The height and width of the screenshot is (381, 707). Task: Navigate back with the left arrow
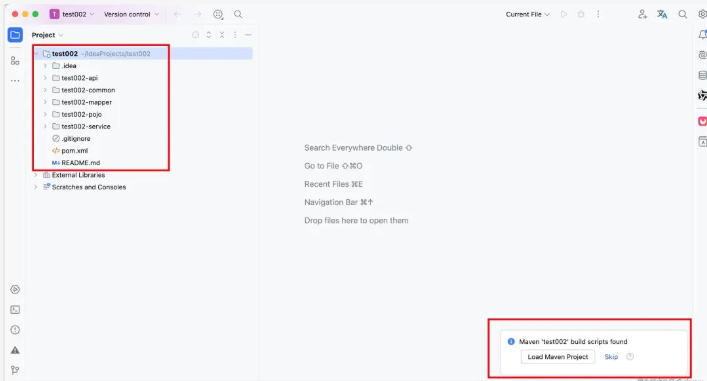point(177,14)
